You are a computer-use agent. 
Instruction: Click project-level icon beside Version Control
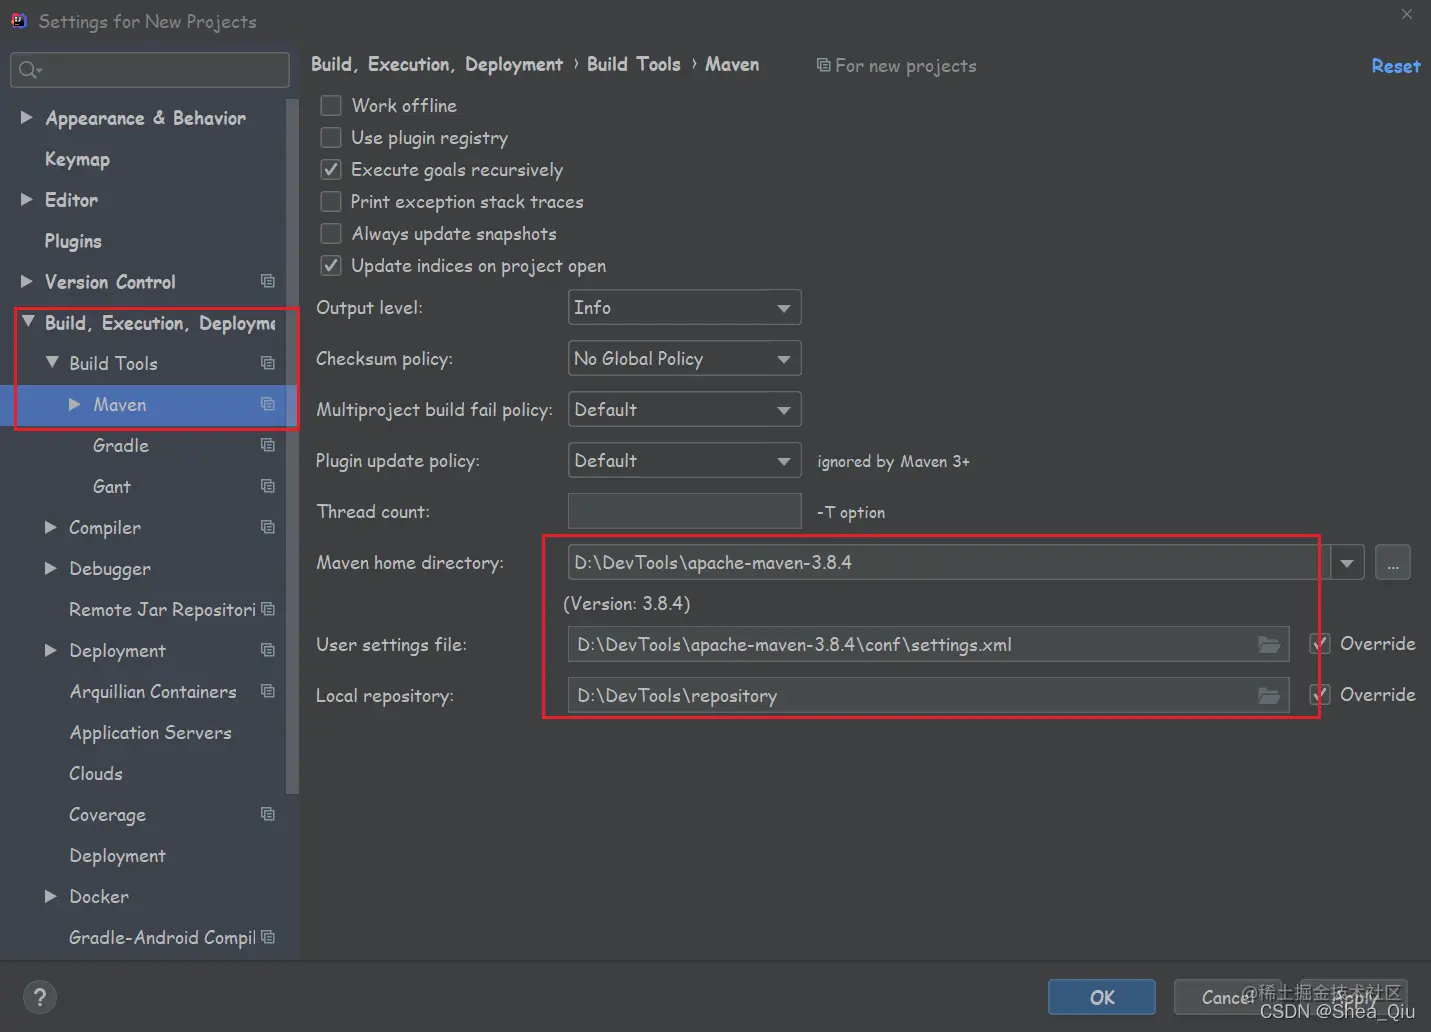tap(268, 282)
